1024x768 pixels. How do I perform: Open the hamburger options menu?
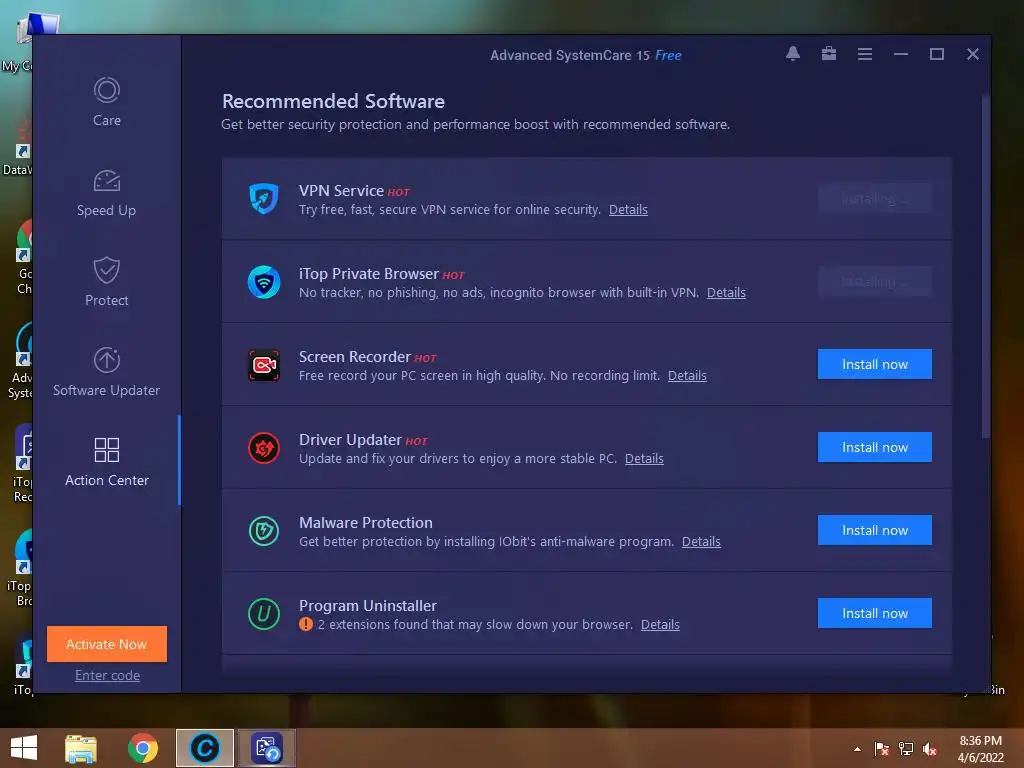pyautogui.click(x=865, y=54)
